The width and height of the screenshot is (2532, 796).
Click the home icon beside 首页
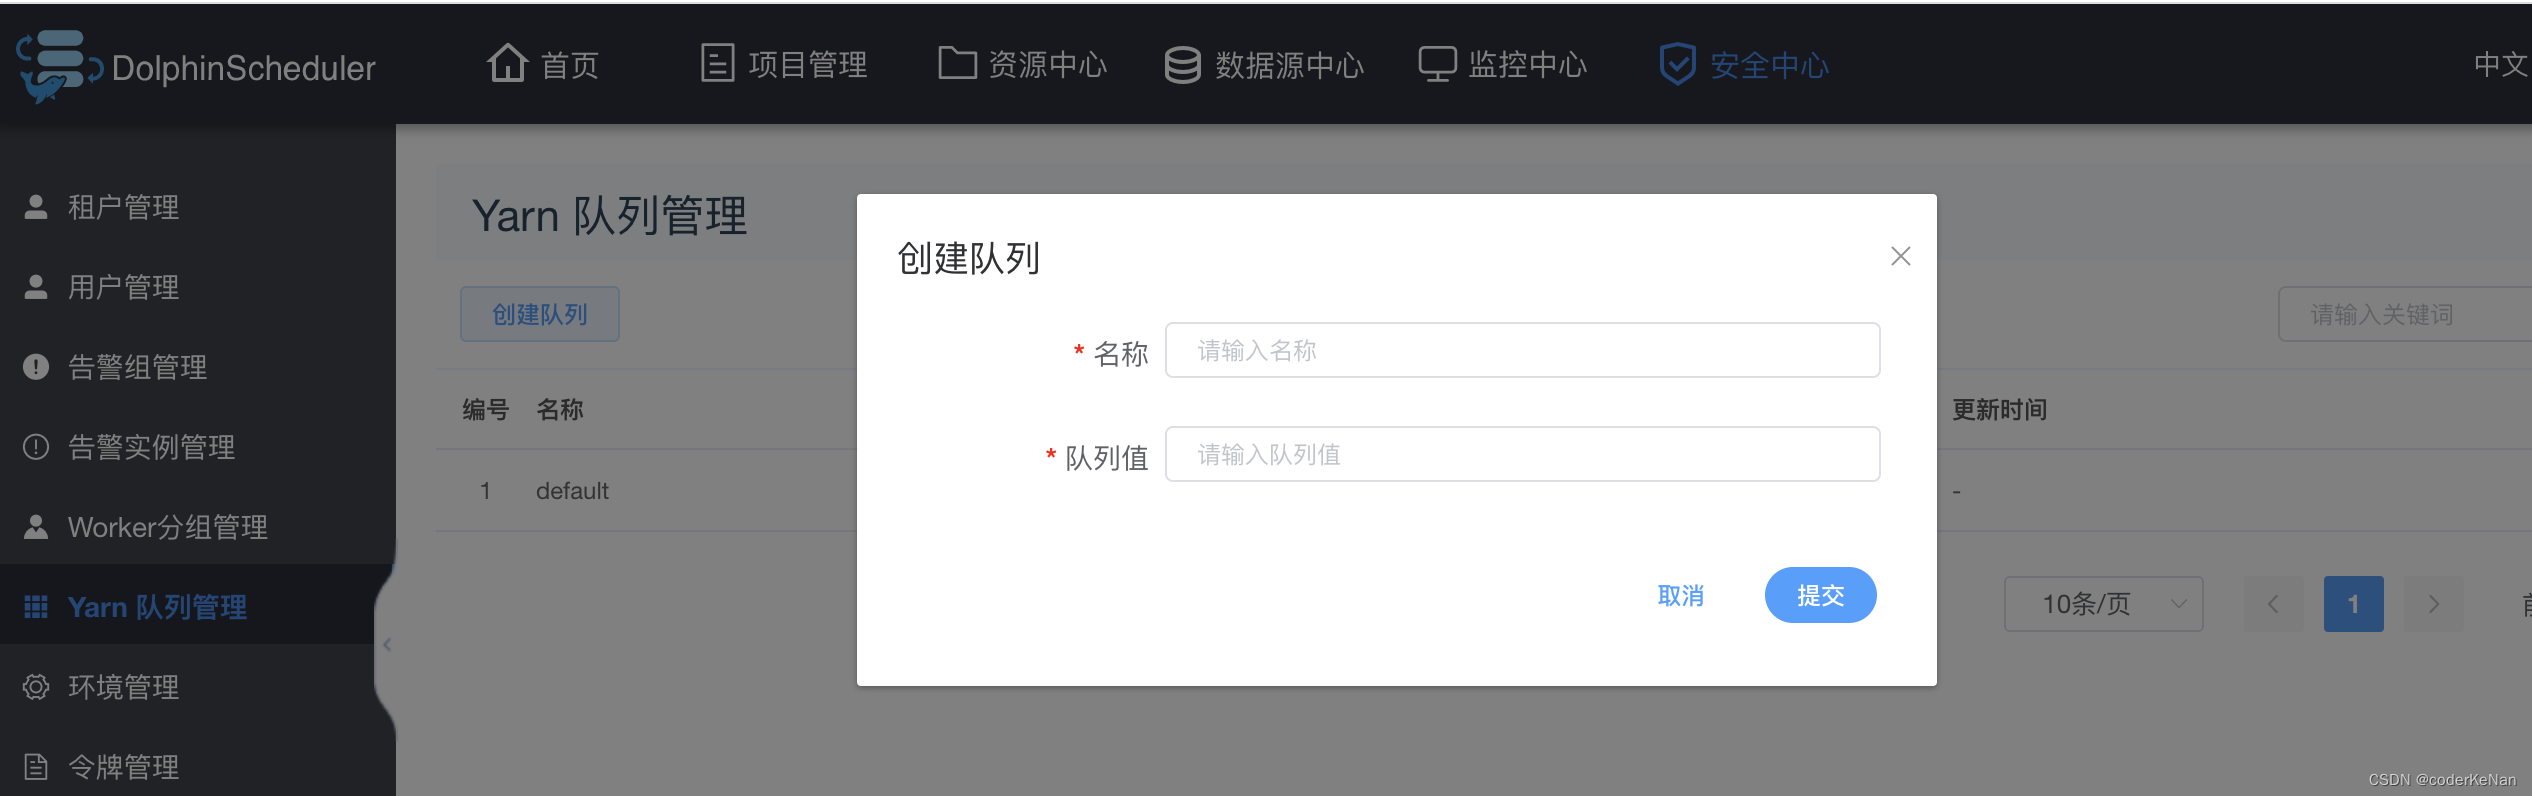[508, 63]
